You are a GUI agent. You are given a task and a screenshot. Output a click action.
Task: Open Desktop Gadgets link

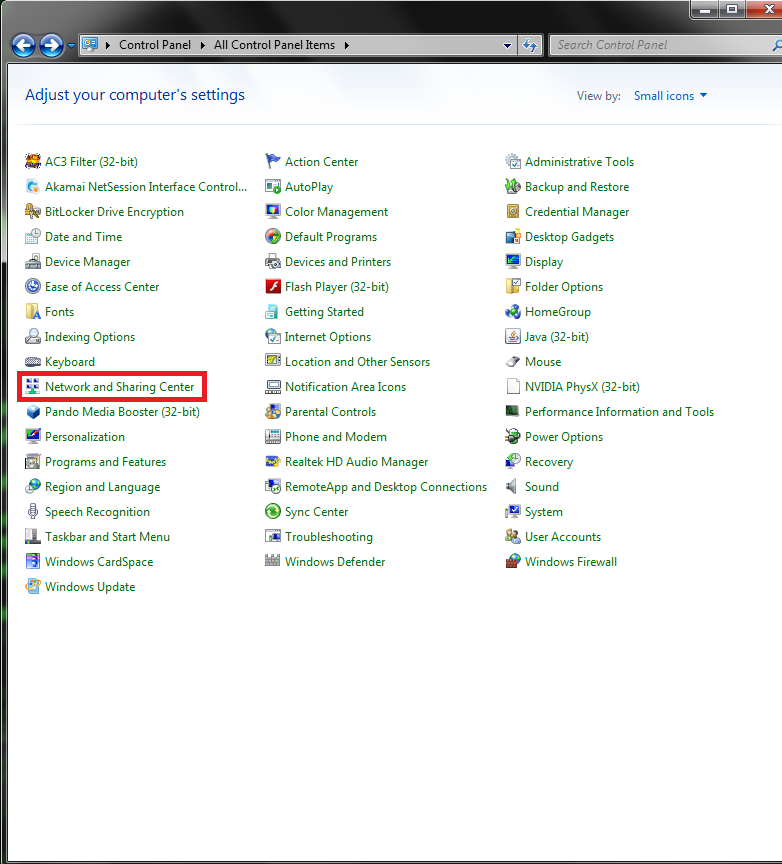pyautogui.click(x=569, y=237)
